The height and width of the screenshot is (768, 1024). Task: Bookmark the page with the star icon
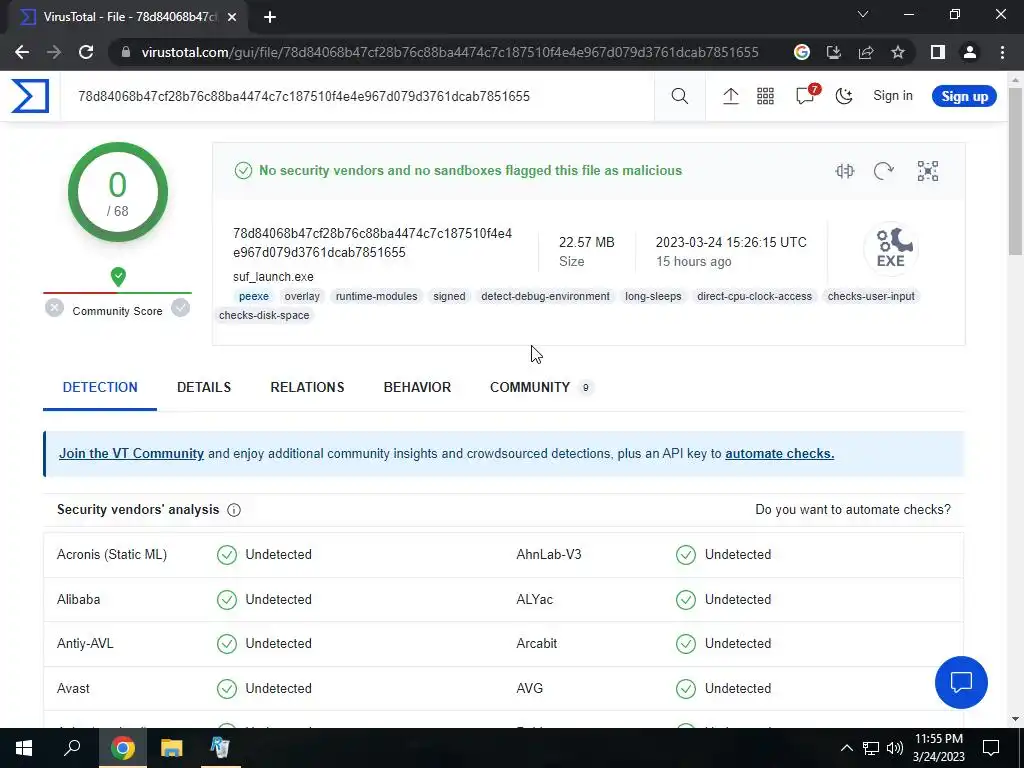(898, 52)
